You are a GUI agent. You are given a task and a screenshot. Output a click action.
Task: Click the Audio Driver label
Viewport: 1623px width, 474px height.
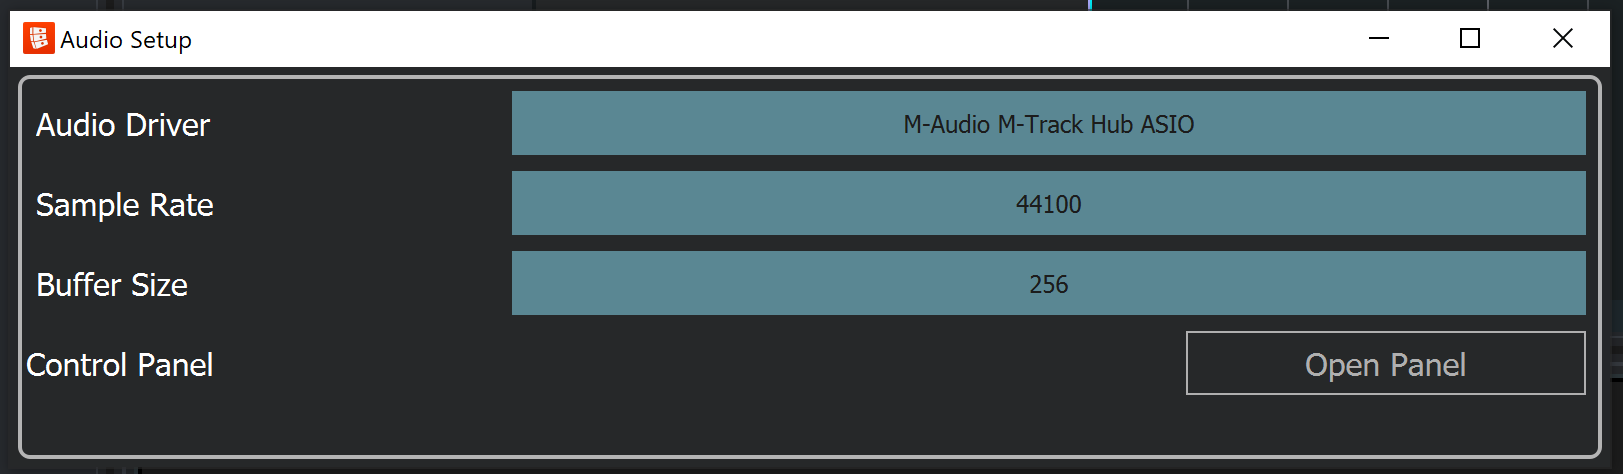[x=123, y=125]
